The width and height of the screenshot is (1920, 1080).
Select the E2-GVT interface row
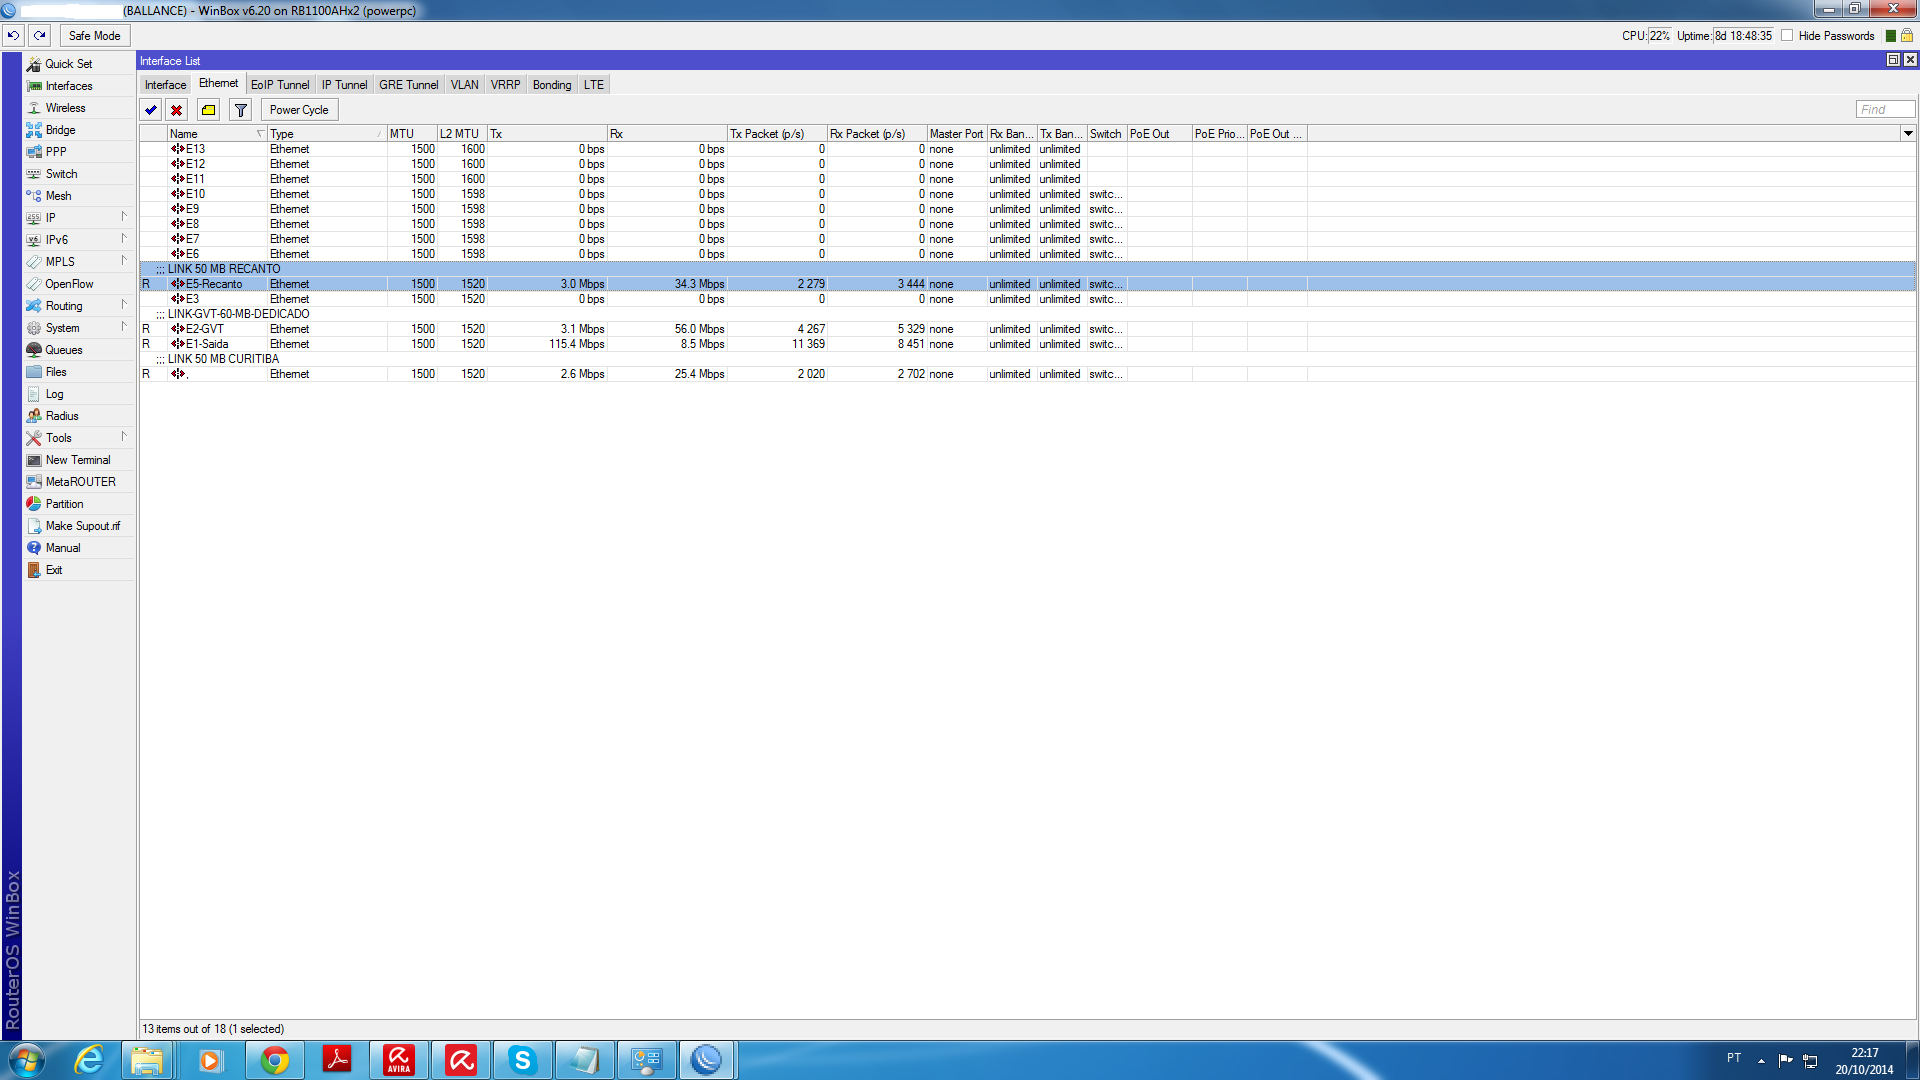pyautogui.click(x=1027, y=329)
